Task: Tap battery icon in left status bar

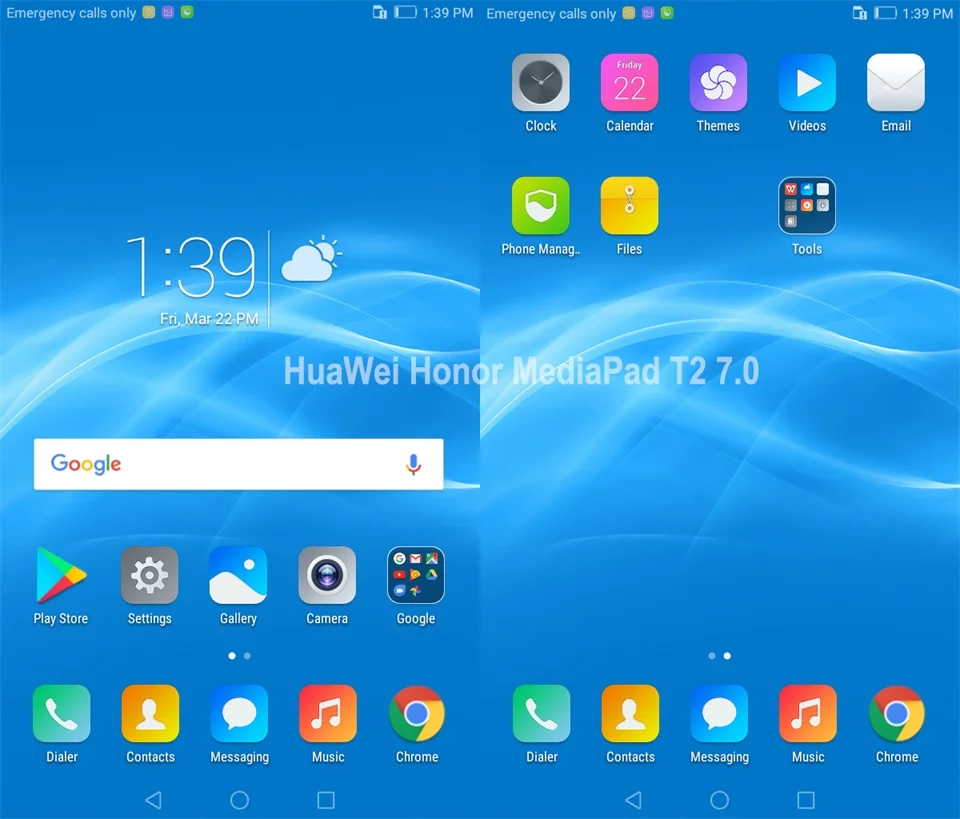Action: point(405,12)
